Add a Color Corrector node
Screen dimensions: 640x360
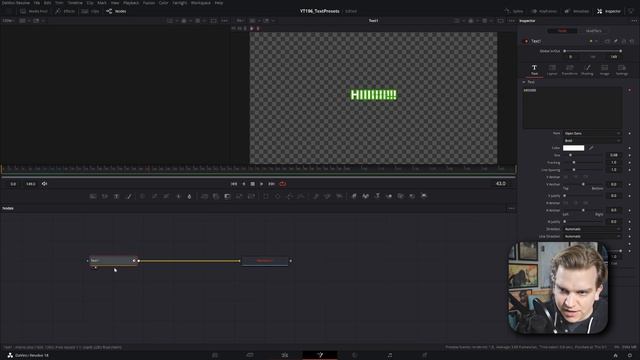point(142,196)
